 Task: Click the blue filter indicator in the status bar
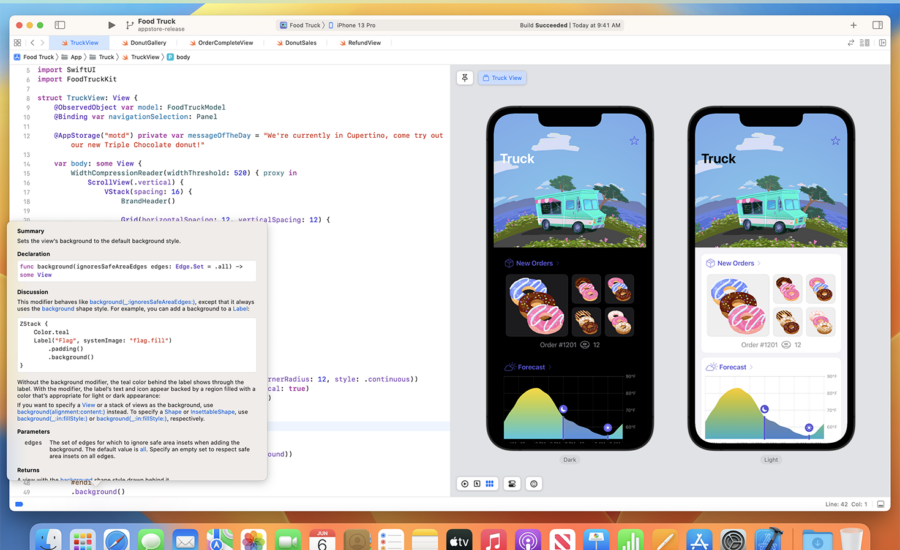(19, 504)
